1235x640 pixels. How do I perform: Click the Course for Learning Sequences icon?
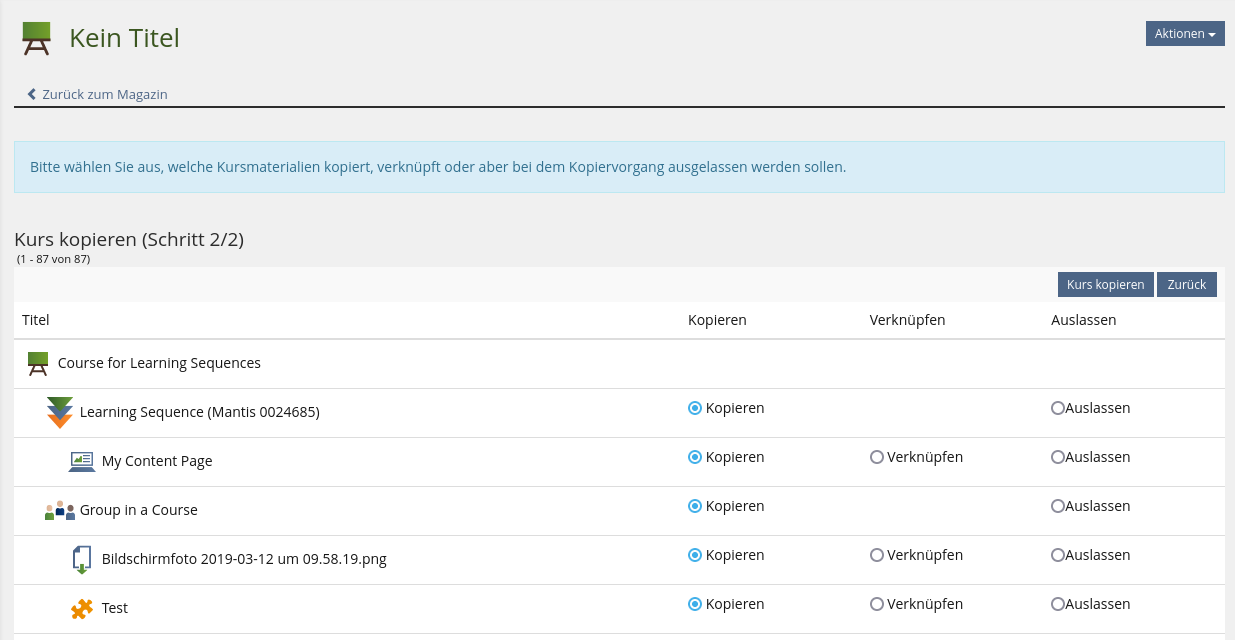point(38,364)
